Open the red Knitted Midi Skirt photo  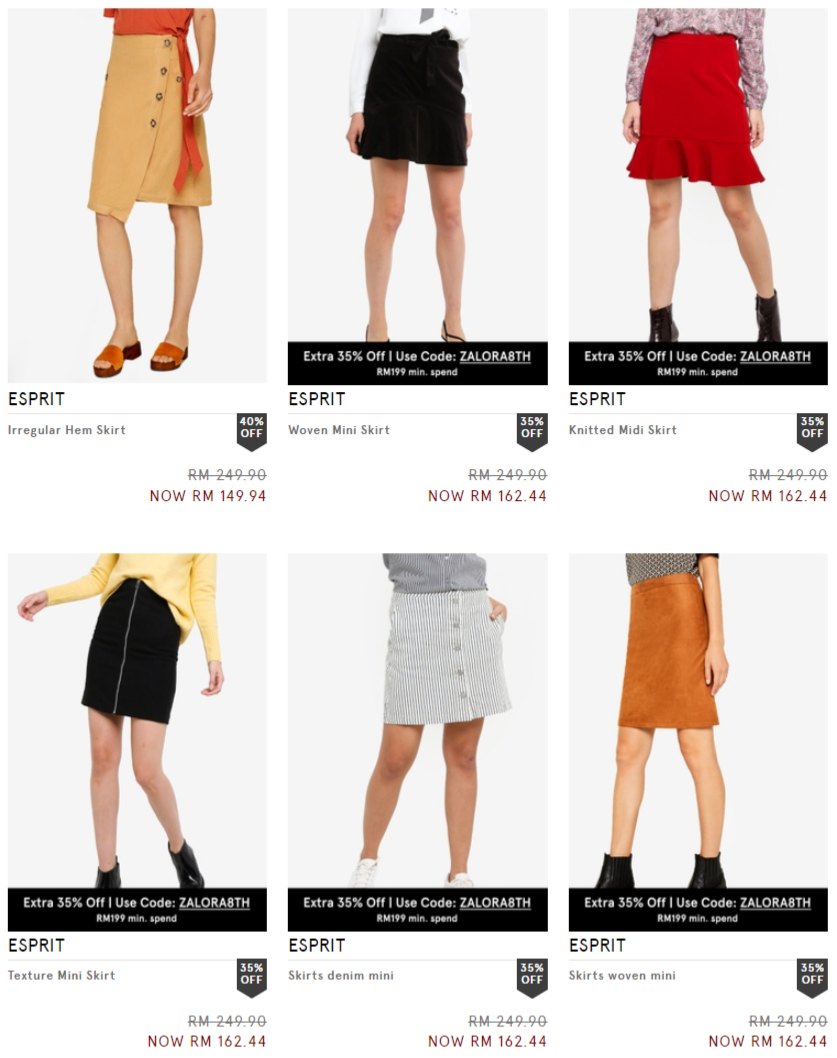tap(698, 175)
